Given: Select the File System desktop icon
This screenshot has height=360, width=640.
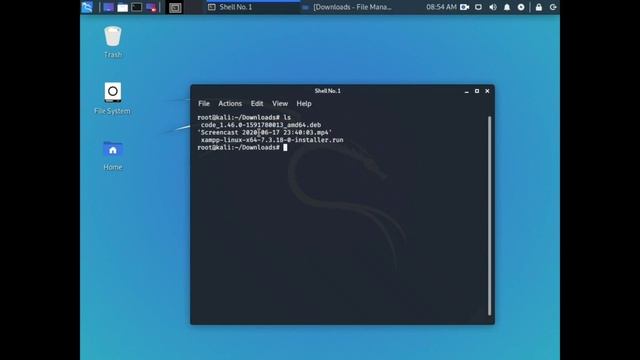Looking at the screenshot, I should pos(112,98).
